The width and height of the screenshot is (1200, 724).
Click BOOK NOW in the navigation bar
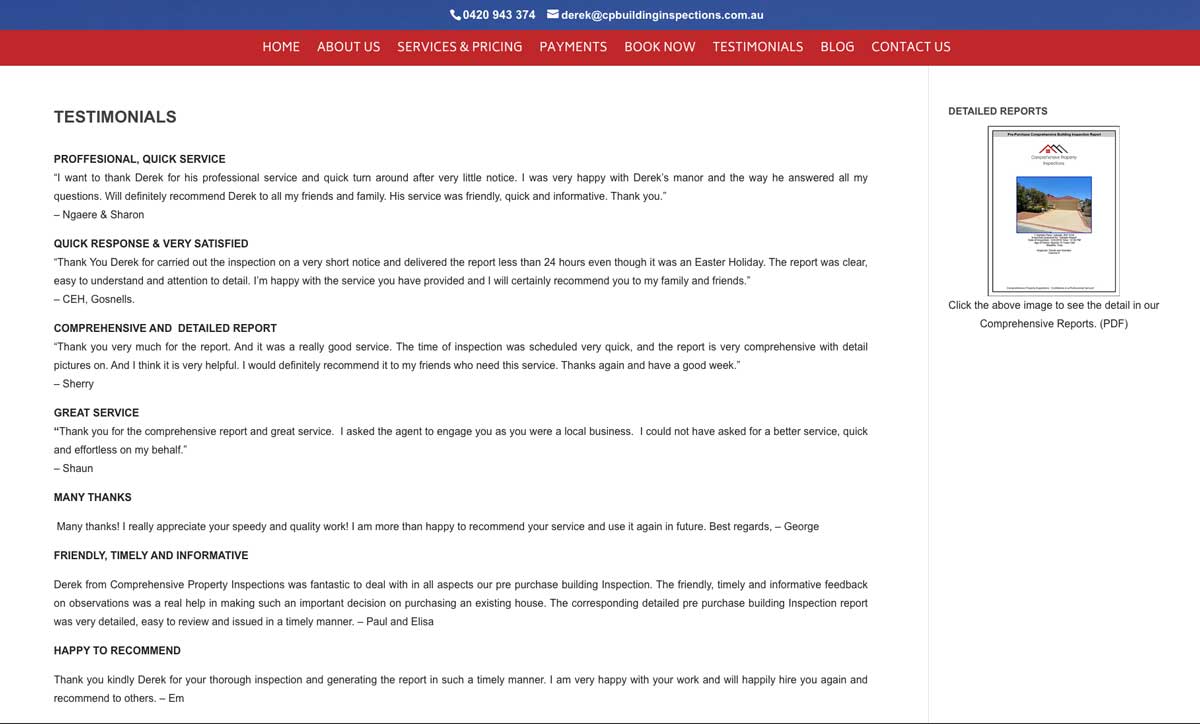659,47
